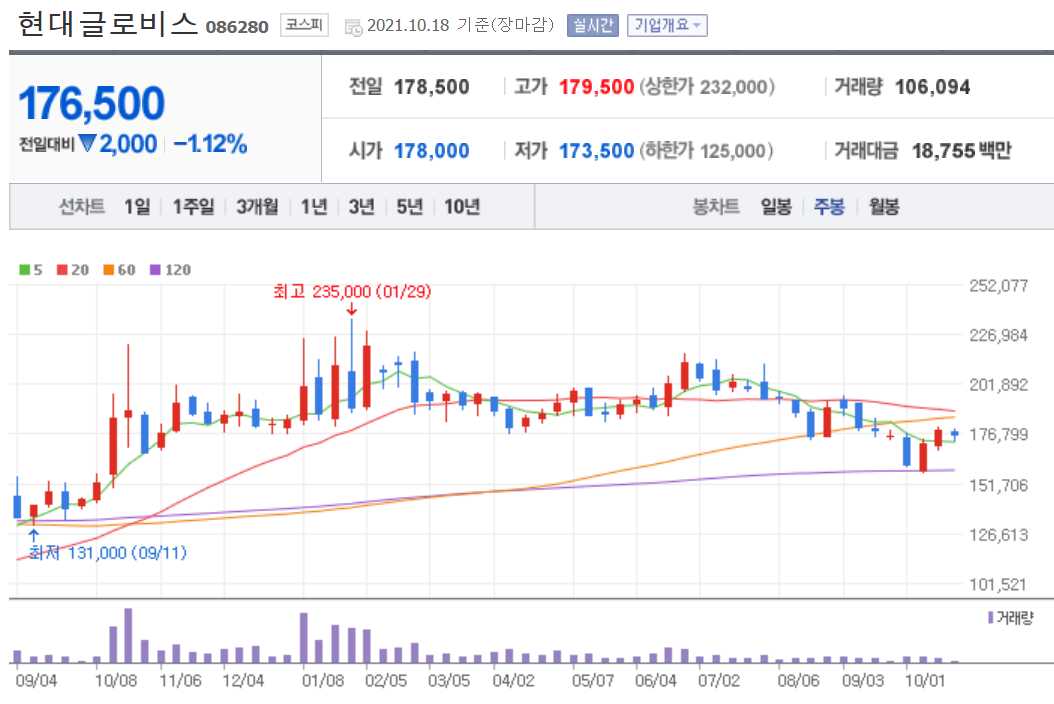This screenshot has height=704, width=1054.
Task: Click the down triangle icon beside 2,000
Action: tap(87, 143)
